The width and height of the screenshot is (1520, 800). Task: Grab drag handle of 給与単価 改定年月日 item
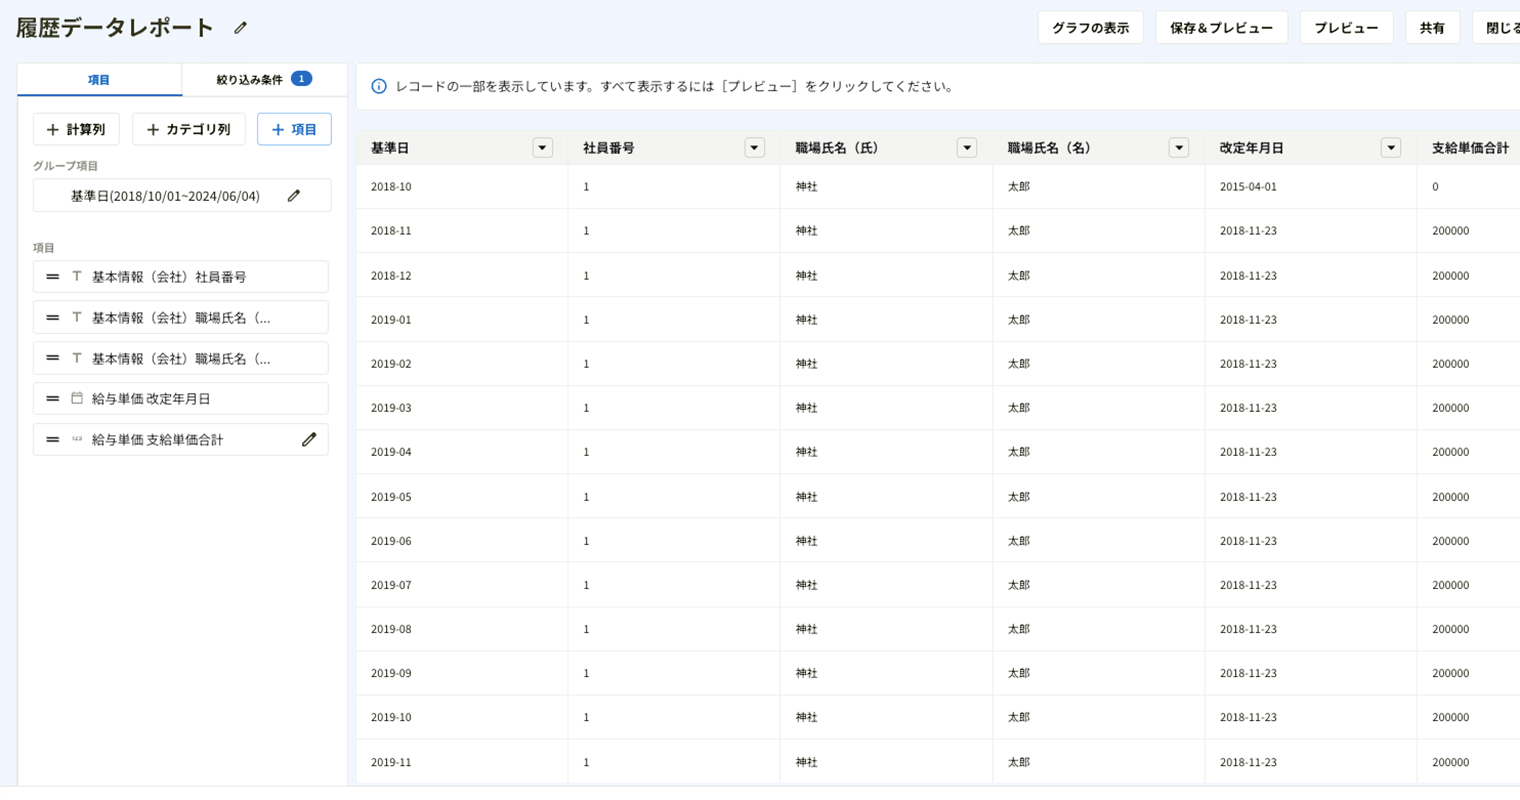[53, 398]
